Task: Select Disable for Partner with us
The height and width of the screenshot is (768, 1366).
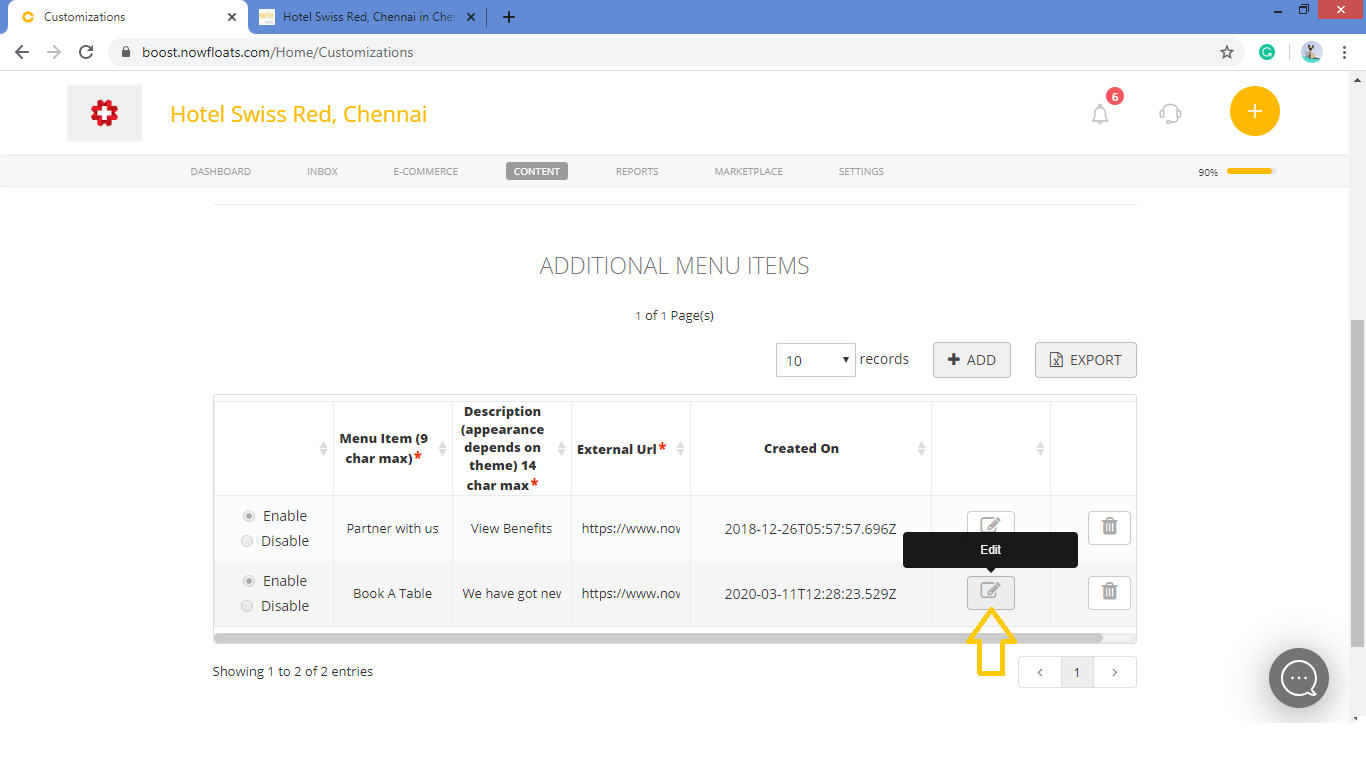Action: pos(248,541)
